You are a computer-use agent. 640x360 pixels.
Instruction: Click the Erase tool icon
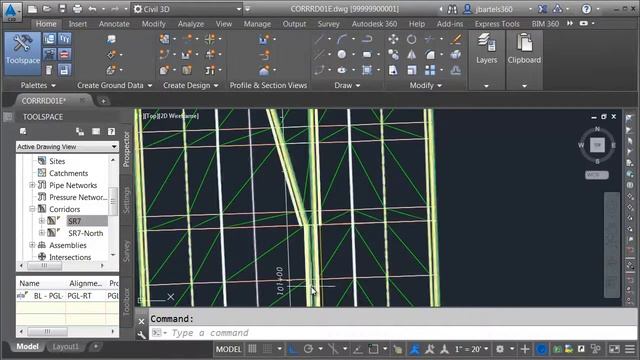tap(456, 39)
